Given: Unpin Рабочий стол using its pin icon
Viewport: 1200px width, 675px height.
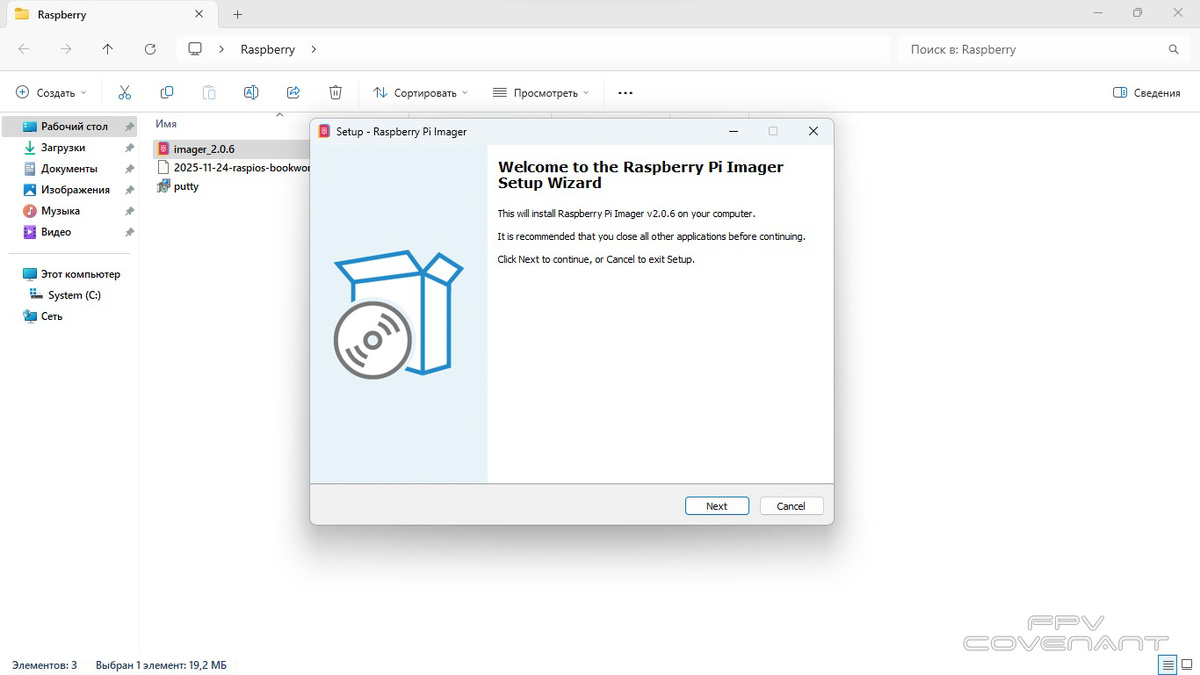Looking at the screenshot, I should coord(129,127).
